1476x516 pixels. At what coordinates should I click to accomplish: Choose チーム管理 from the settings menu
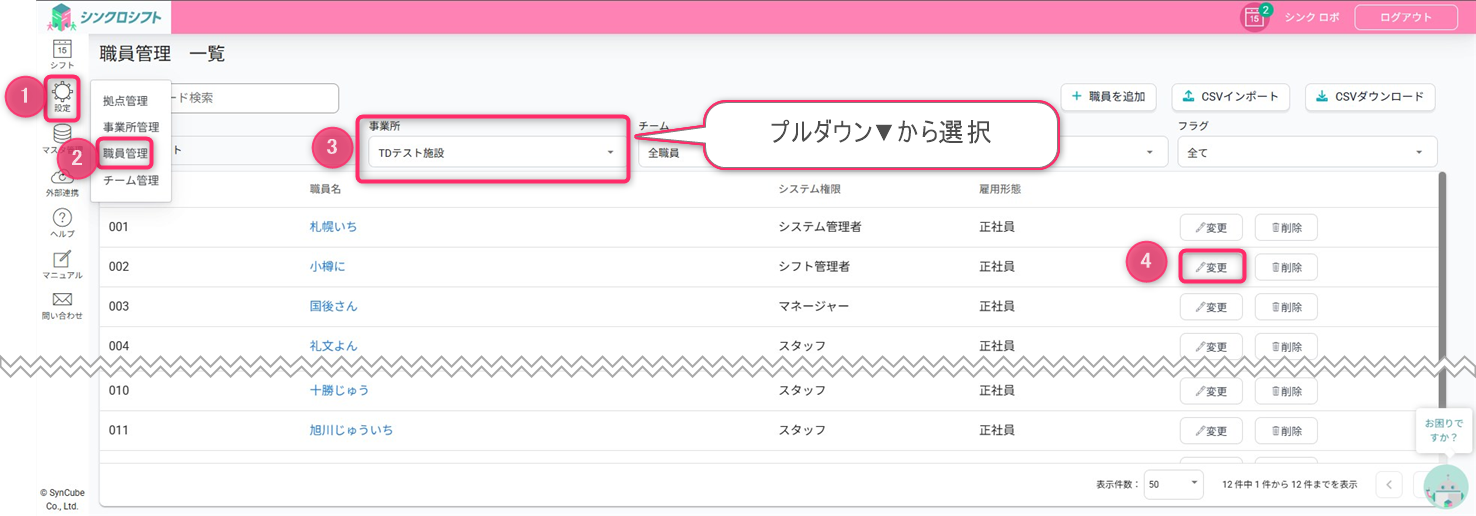(131, 181)
